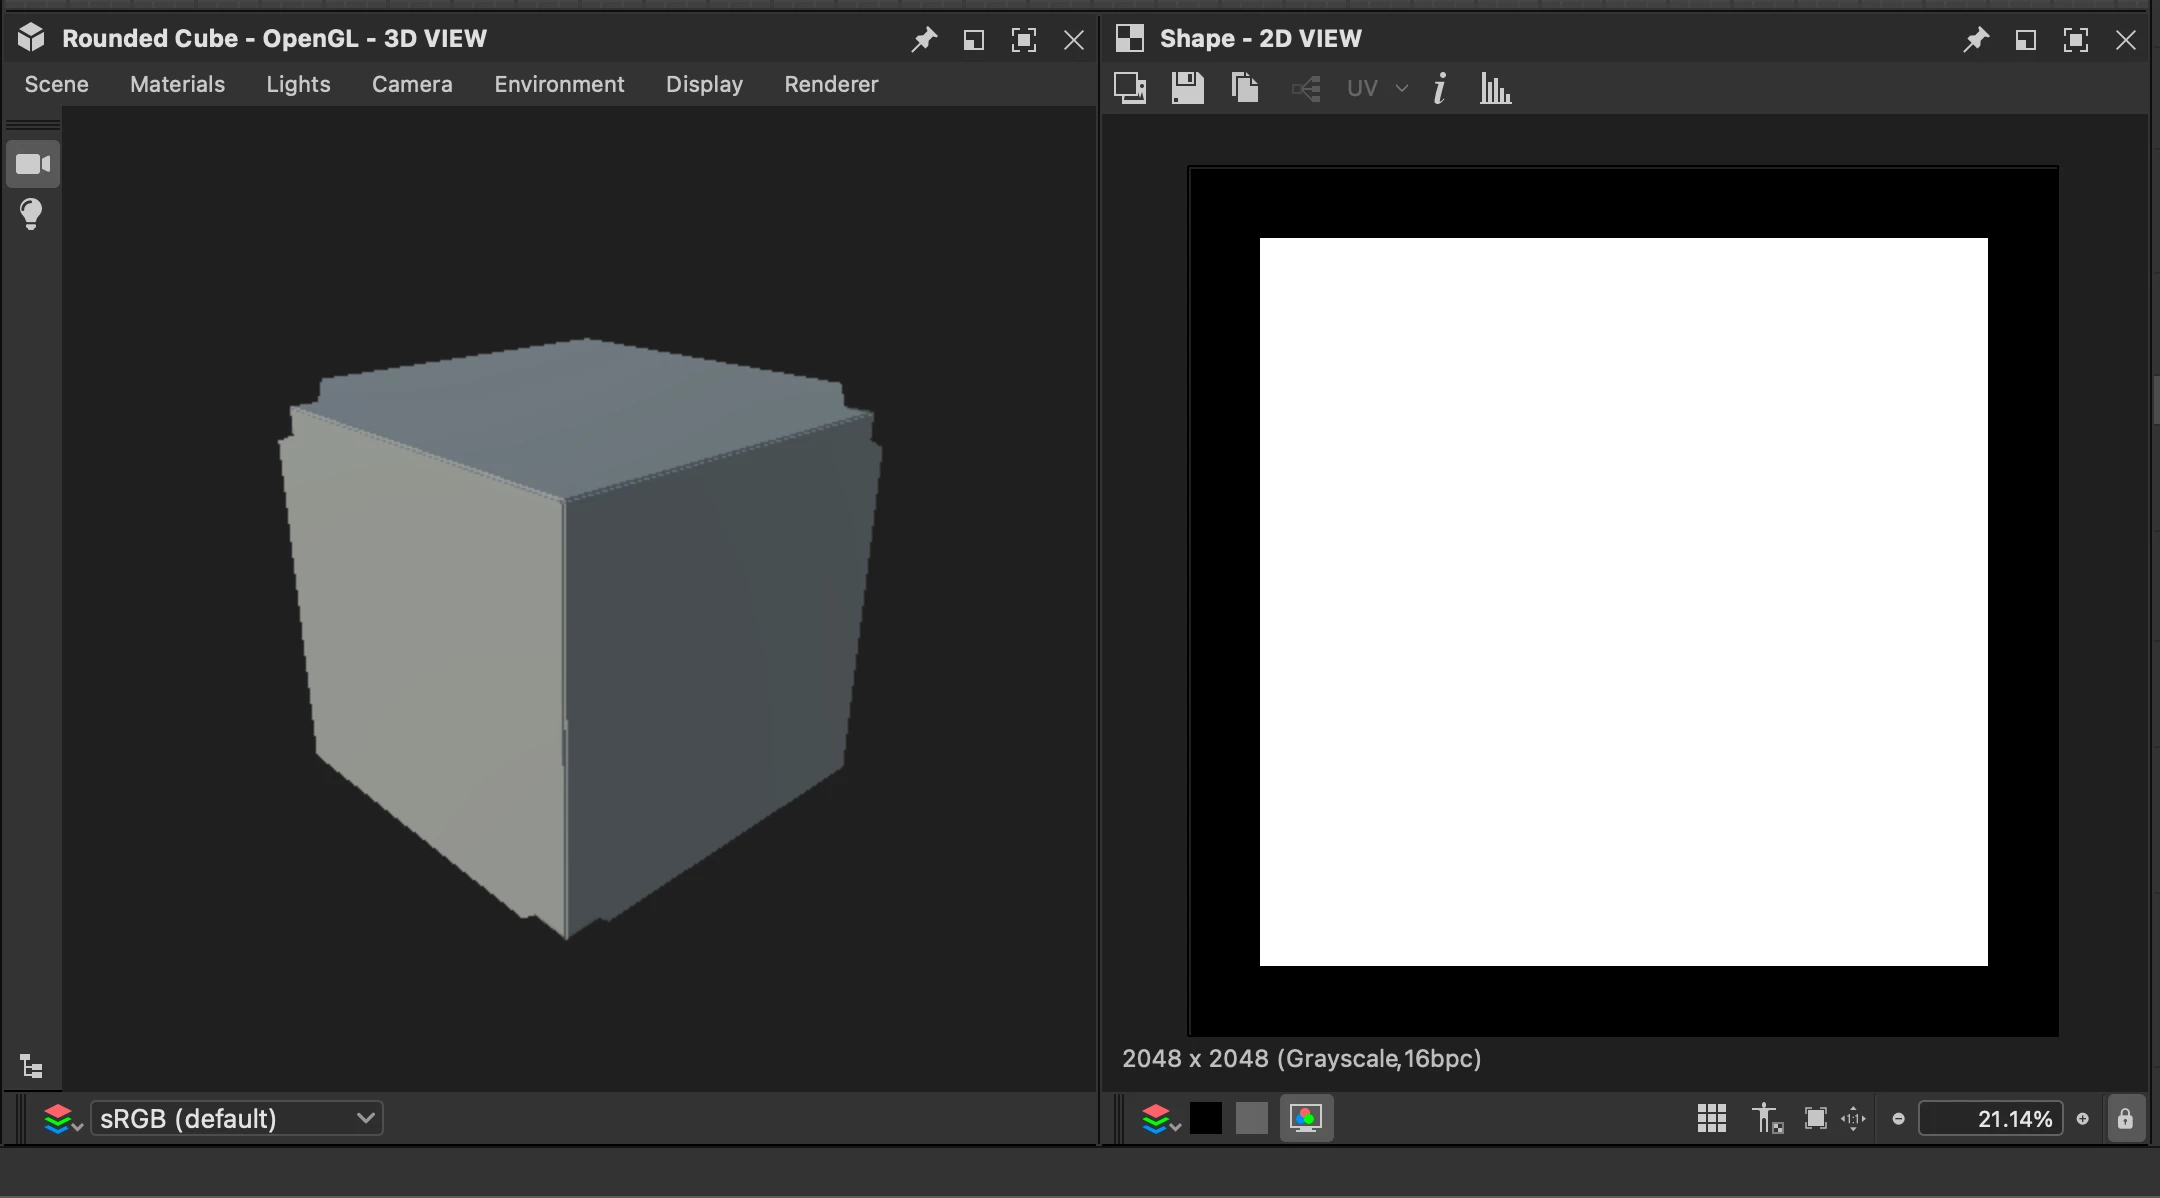
Task: Open the sRGB (default) color space dropdown
Action: point(236,1118)
